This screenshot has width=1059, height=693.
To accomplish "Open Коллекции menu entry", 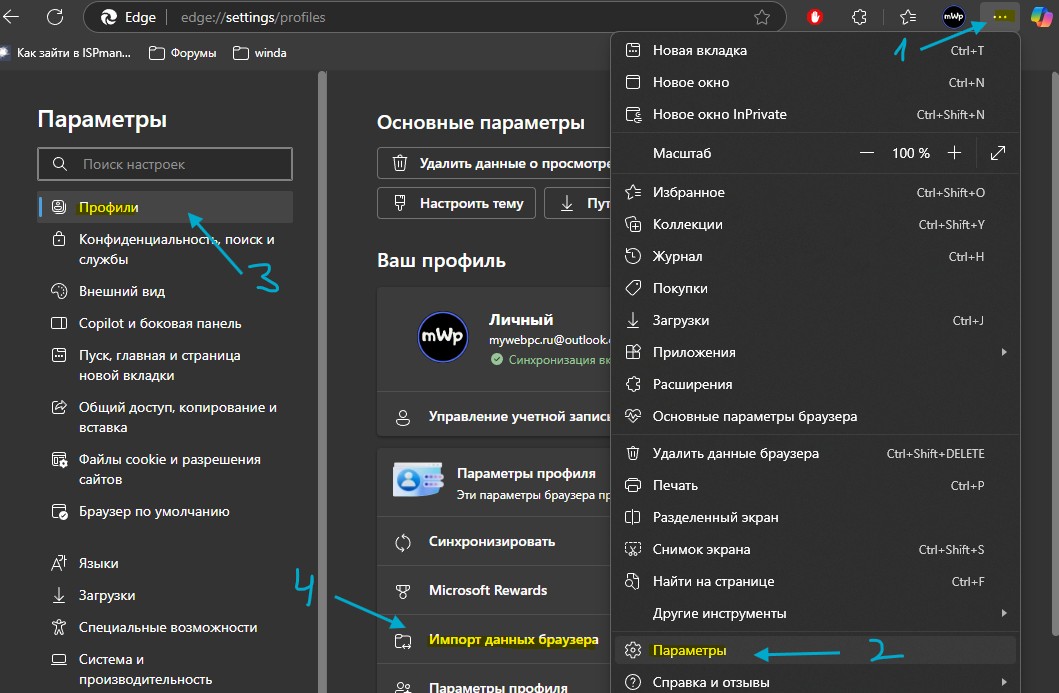I will click(815, 224).
